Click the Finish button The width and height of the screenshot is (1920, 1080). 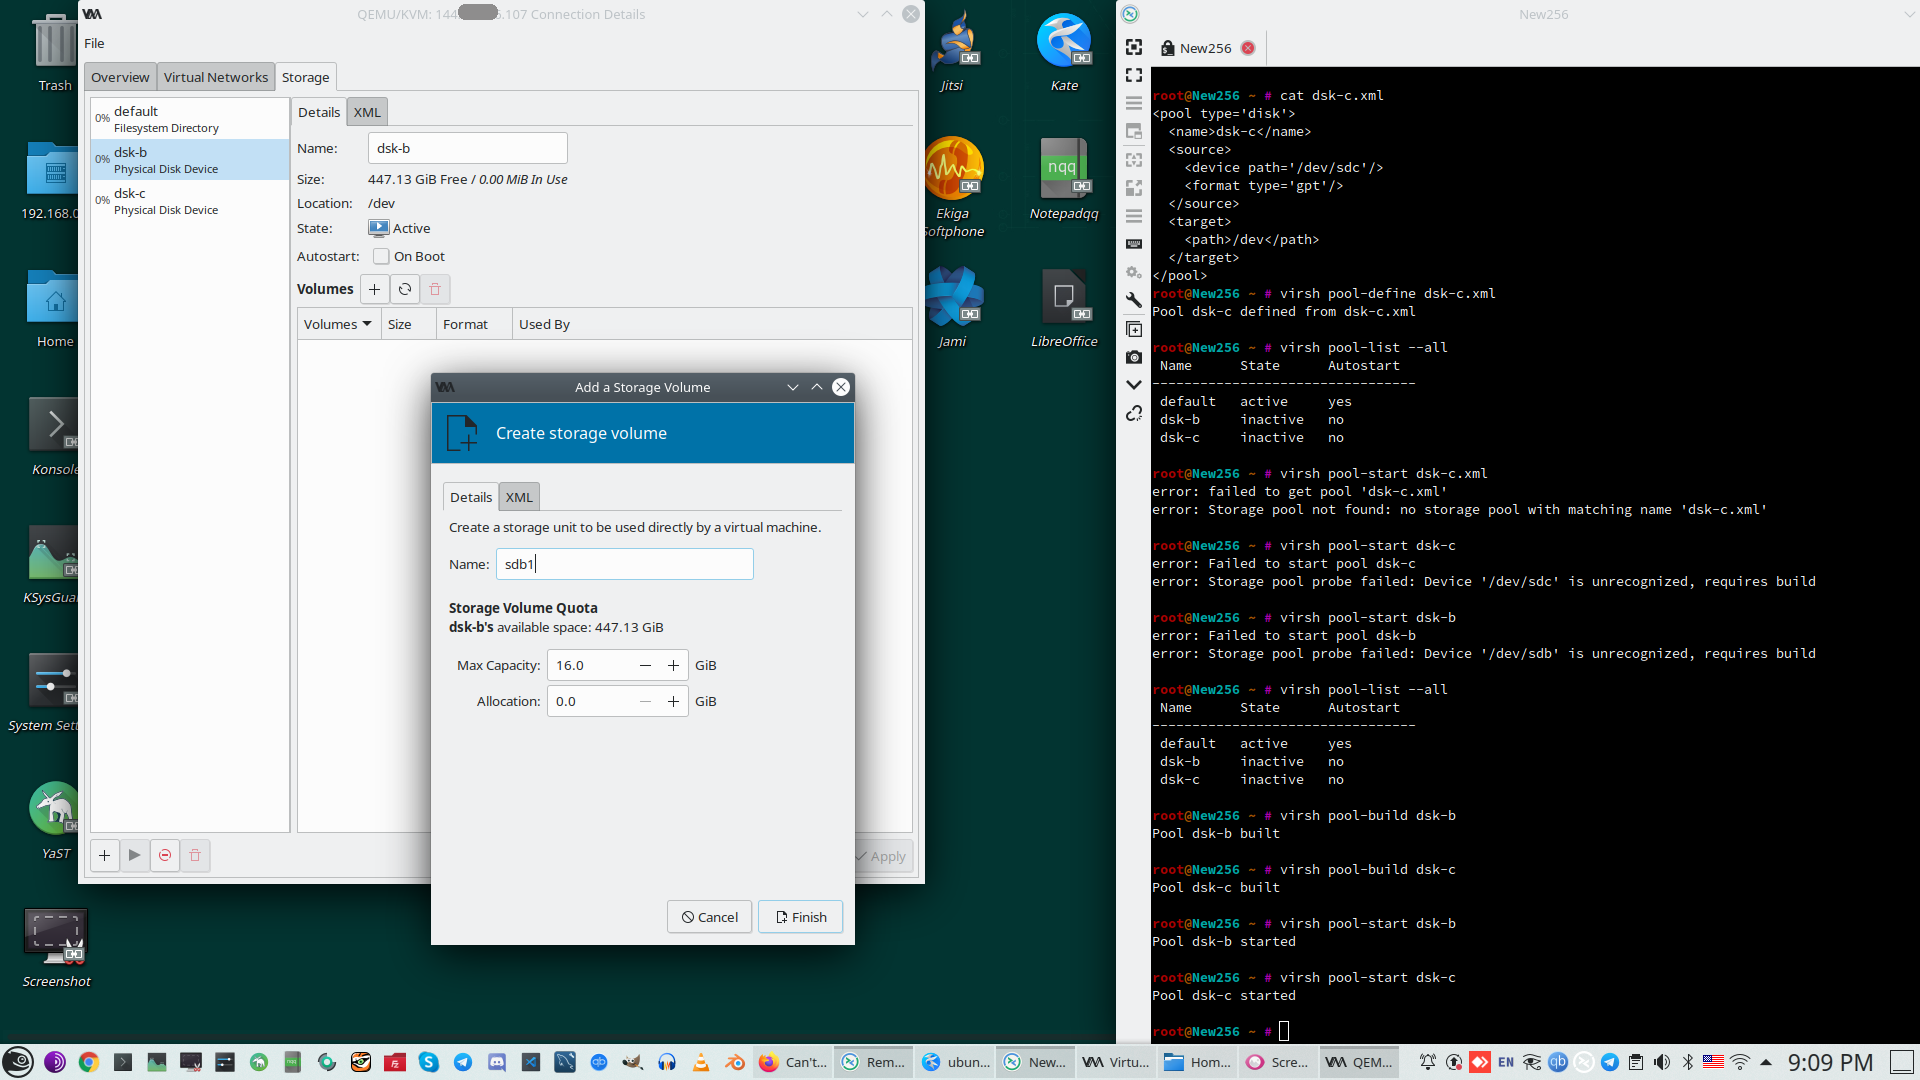coord(800,917)
